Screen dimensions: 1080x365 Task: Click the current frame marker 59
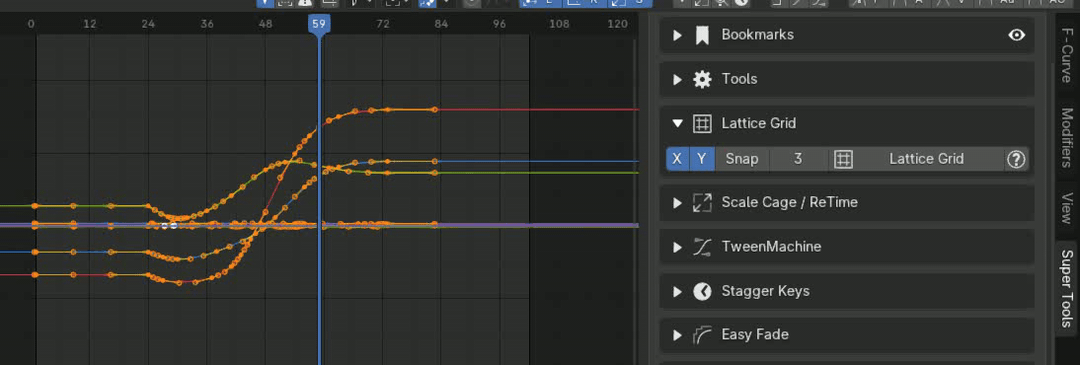[x=318, y=24]
